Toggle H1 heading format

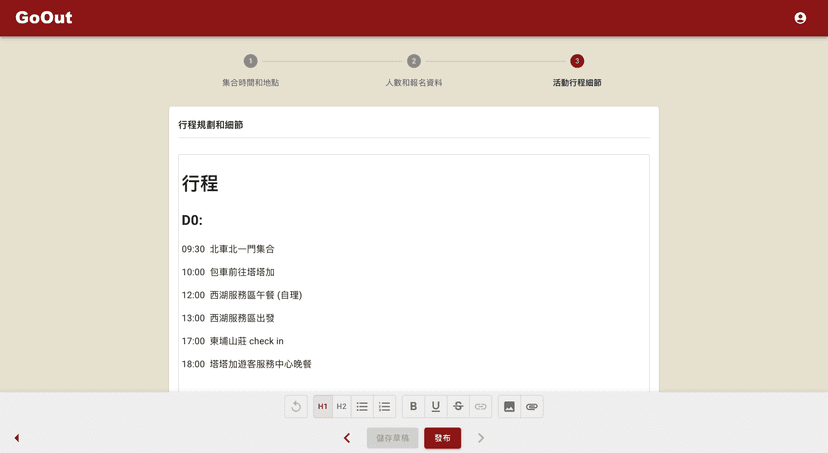coord(322,407)
